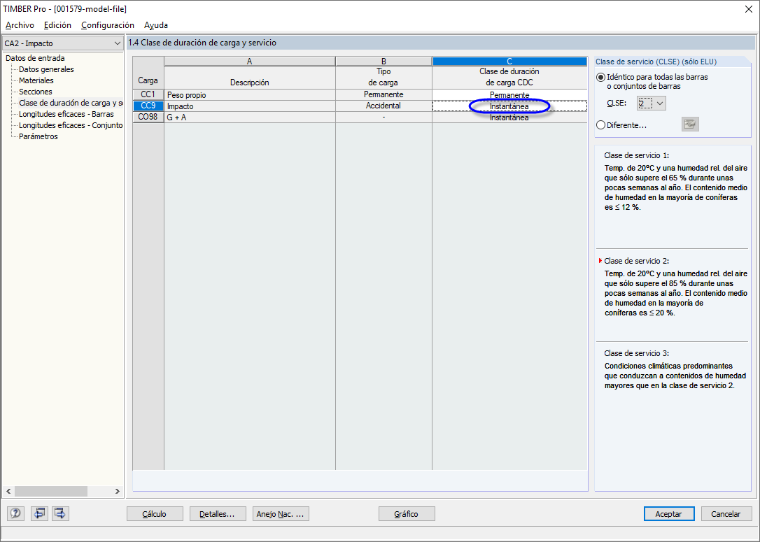The image size is (760, 542).
Task: Open the Archivo menu
Action: [20, 25]
